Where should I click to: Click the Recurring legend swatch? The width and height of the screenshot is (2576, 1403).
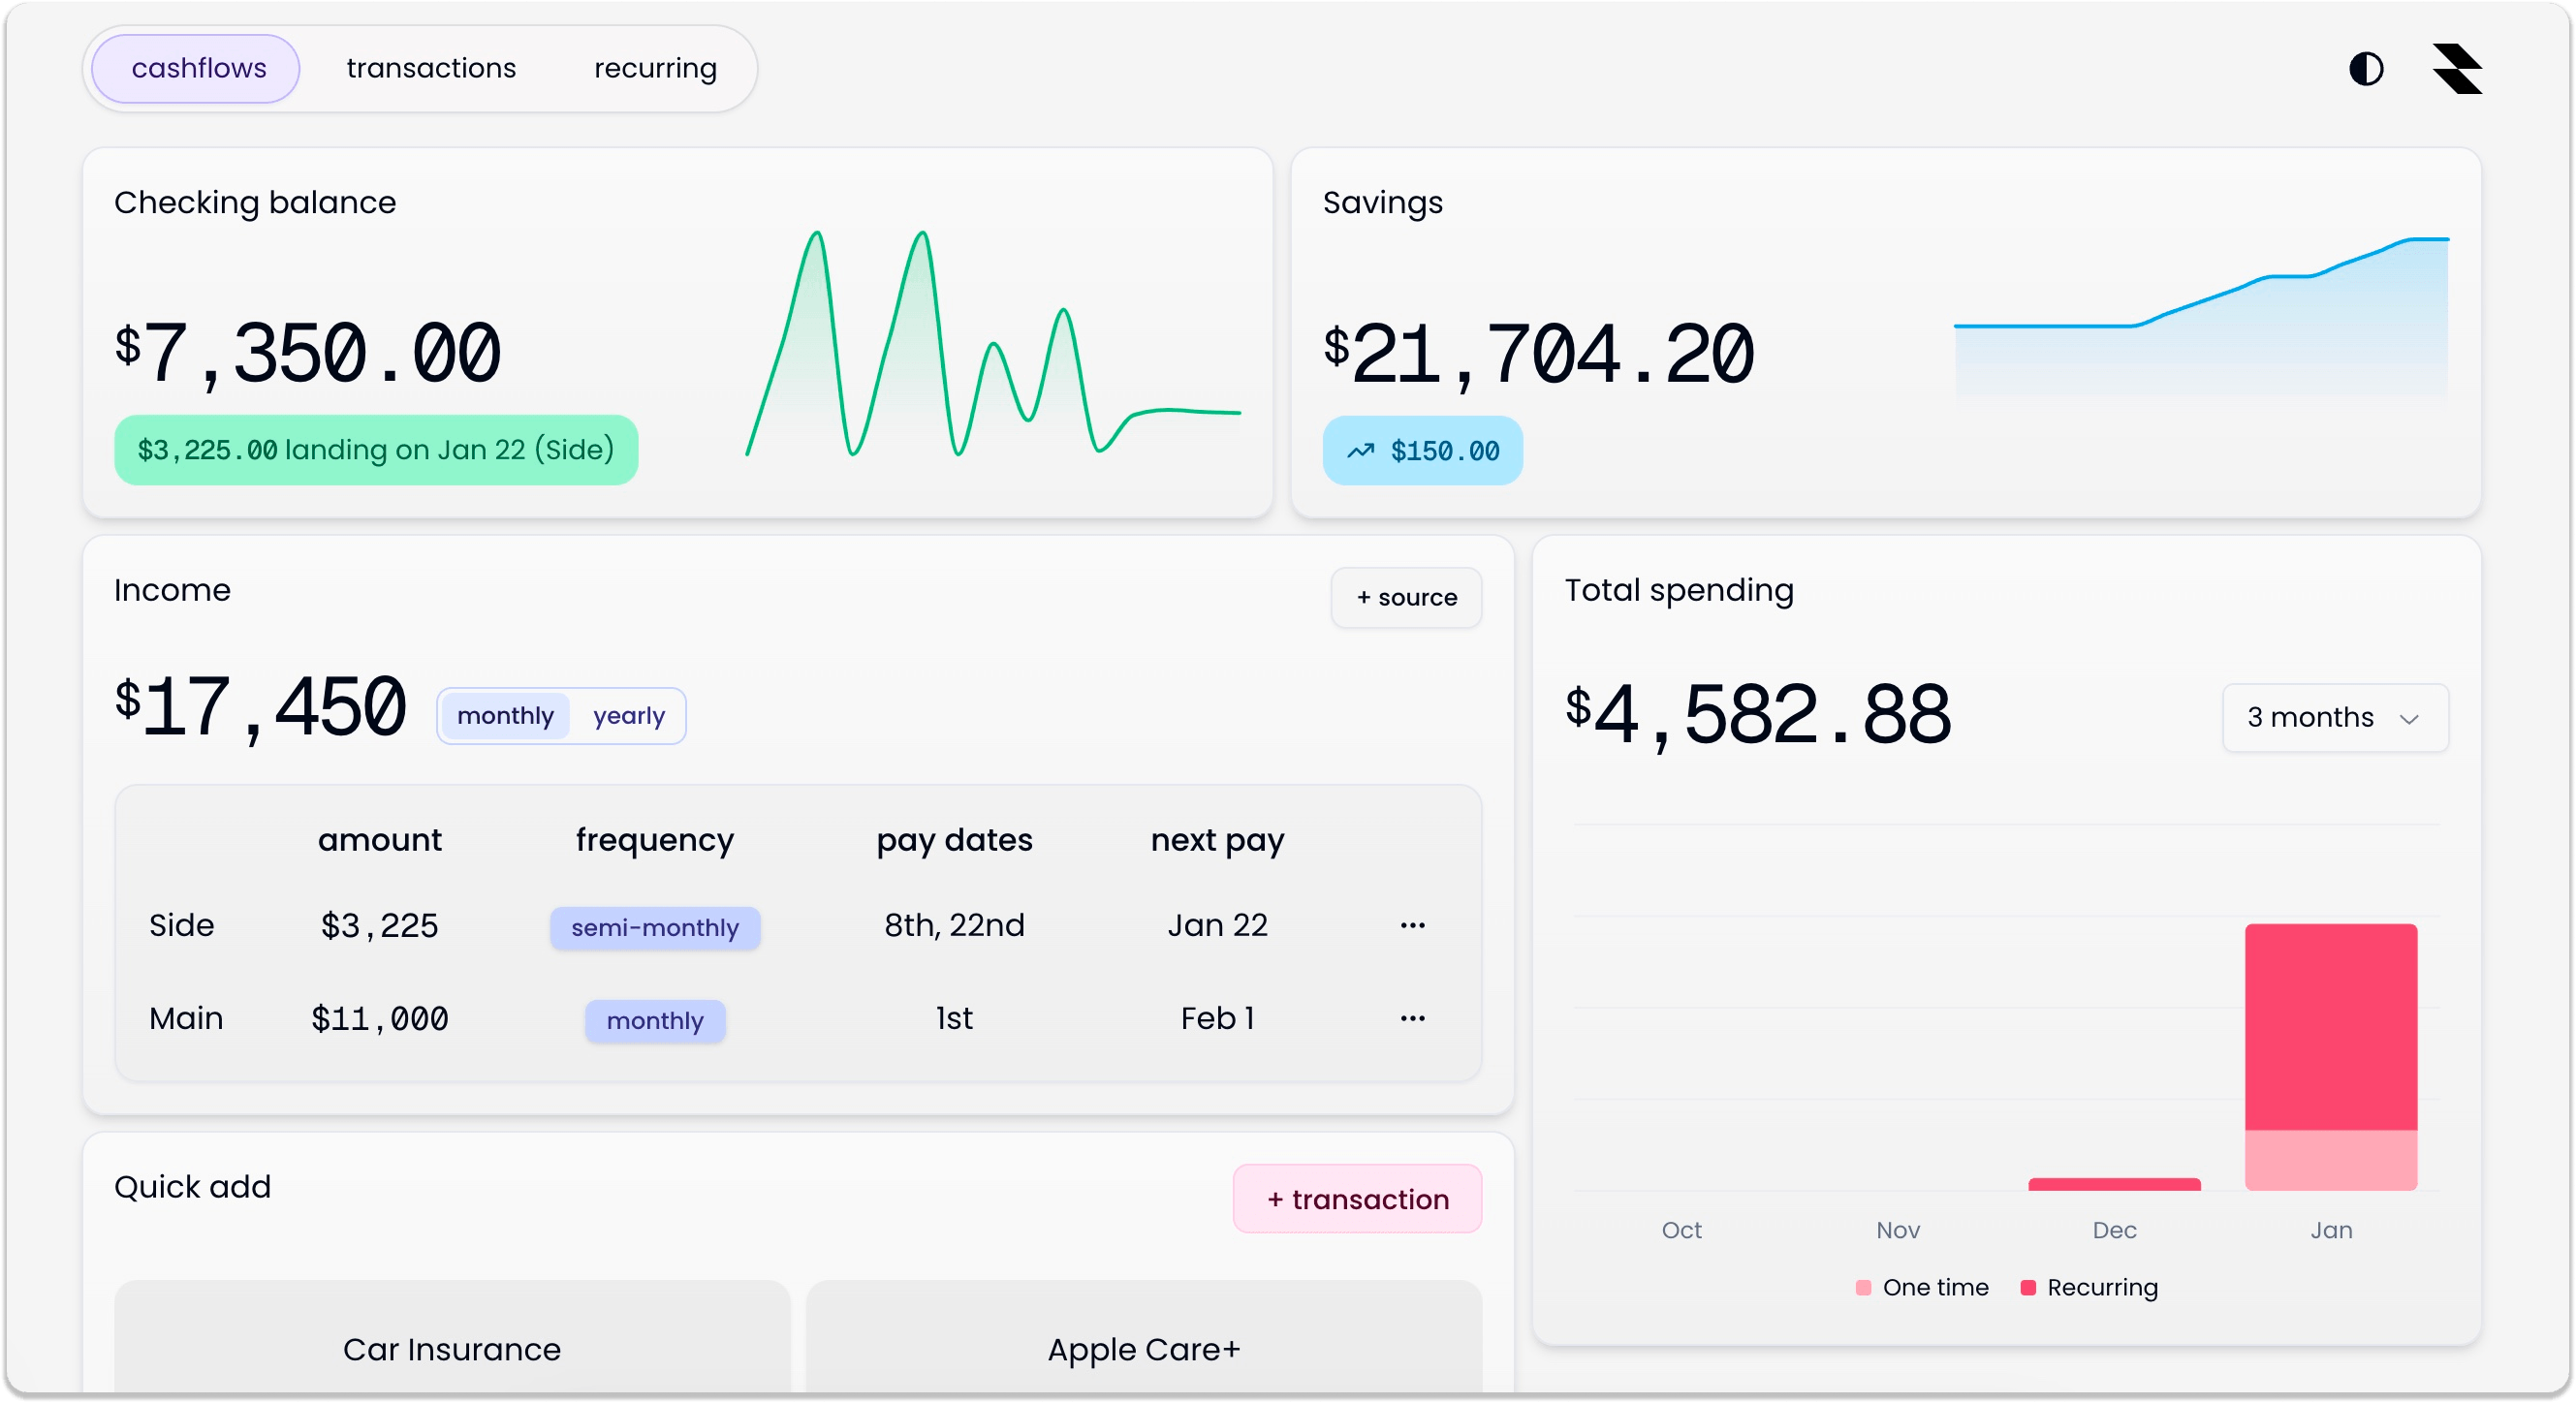(x=2028, y=1287)
